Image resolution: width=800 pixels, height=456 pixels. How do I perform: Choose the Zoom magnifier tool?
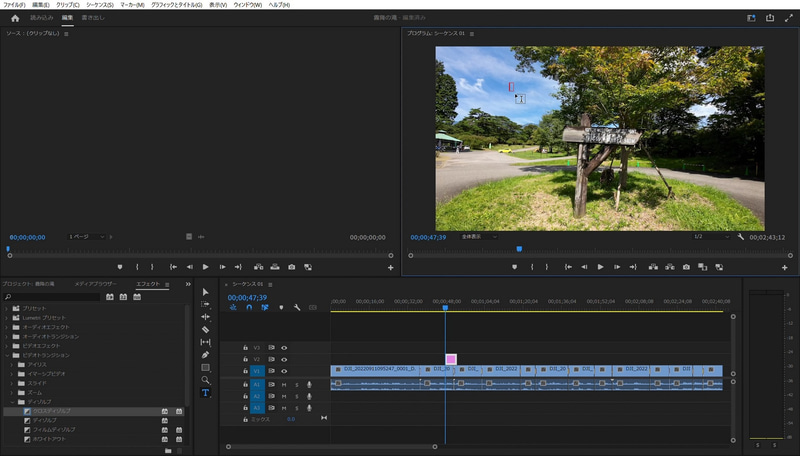[x=205, y=380]
